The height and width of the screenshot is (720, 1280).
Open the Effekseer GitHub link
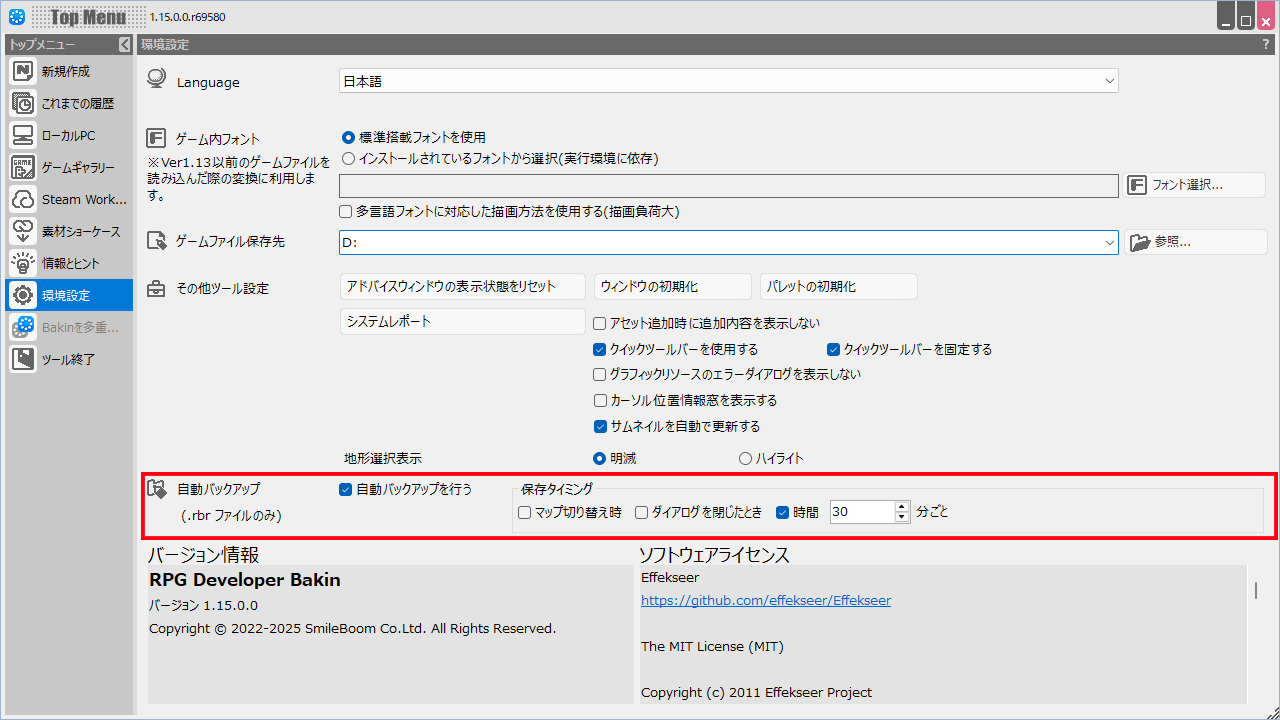(765, 600)
